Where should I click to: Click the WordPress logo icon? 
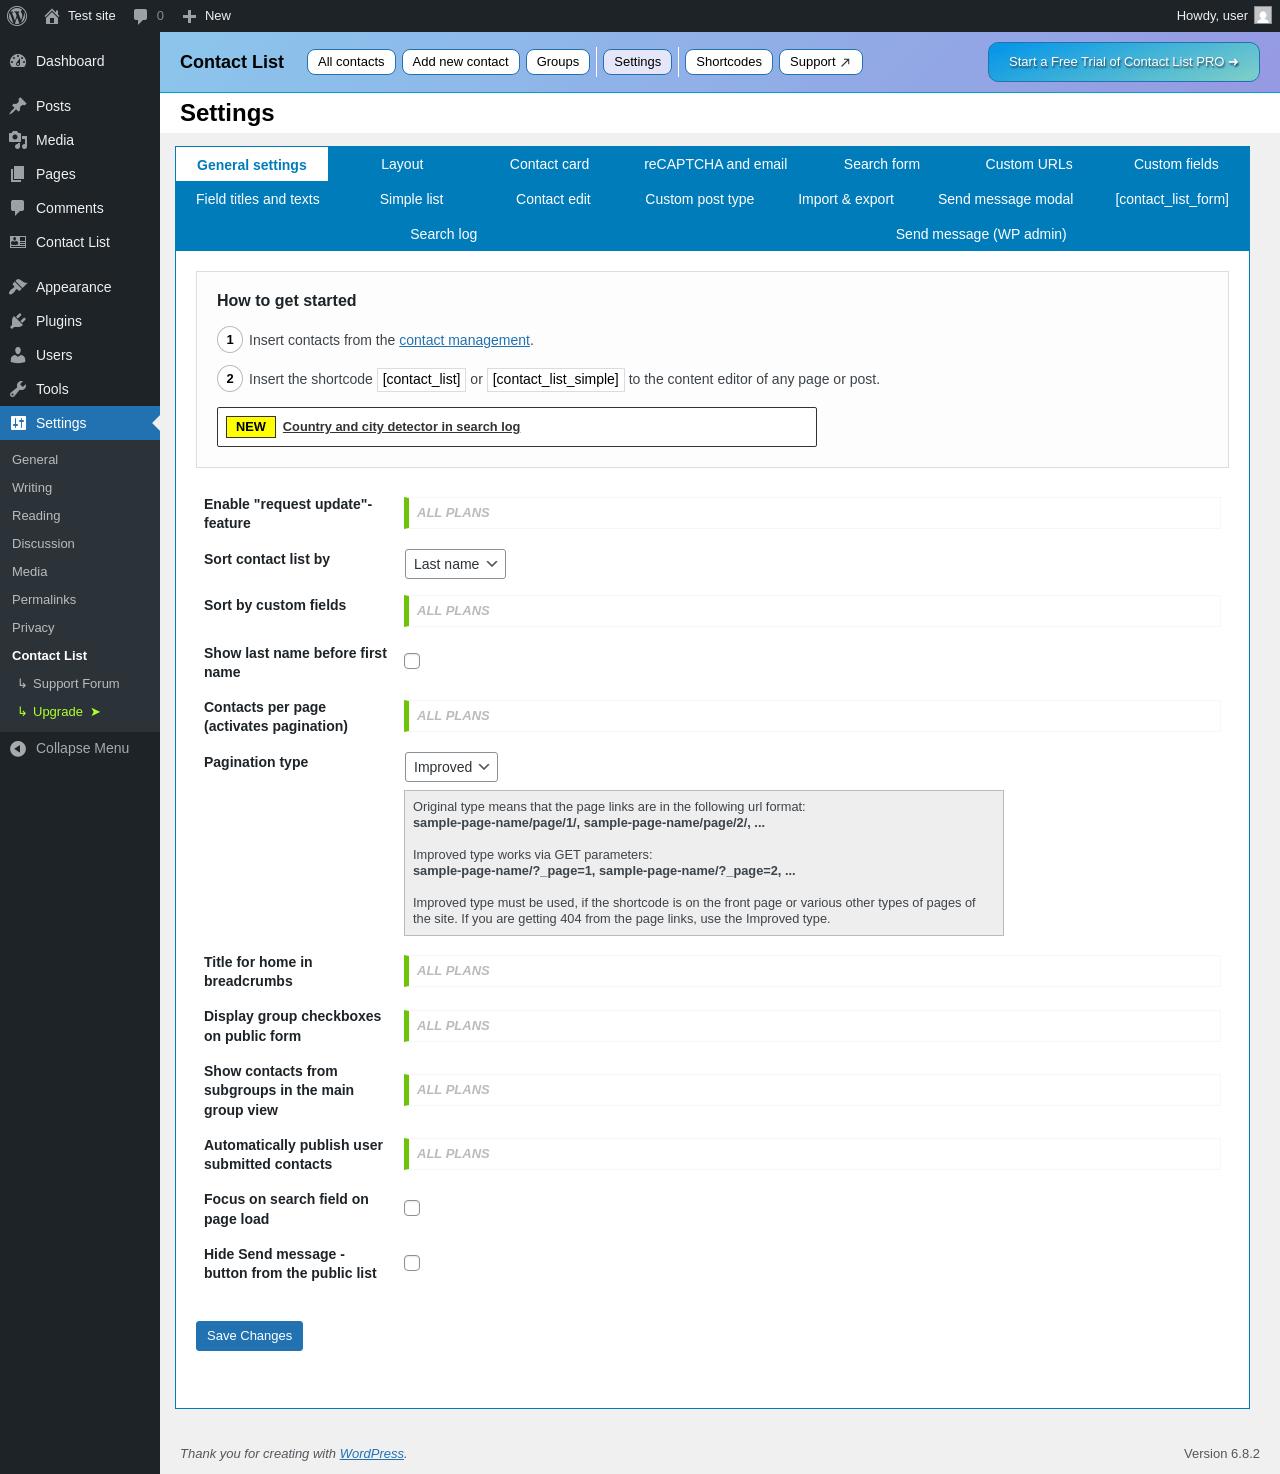(17, 16)
